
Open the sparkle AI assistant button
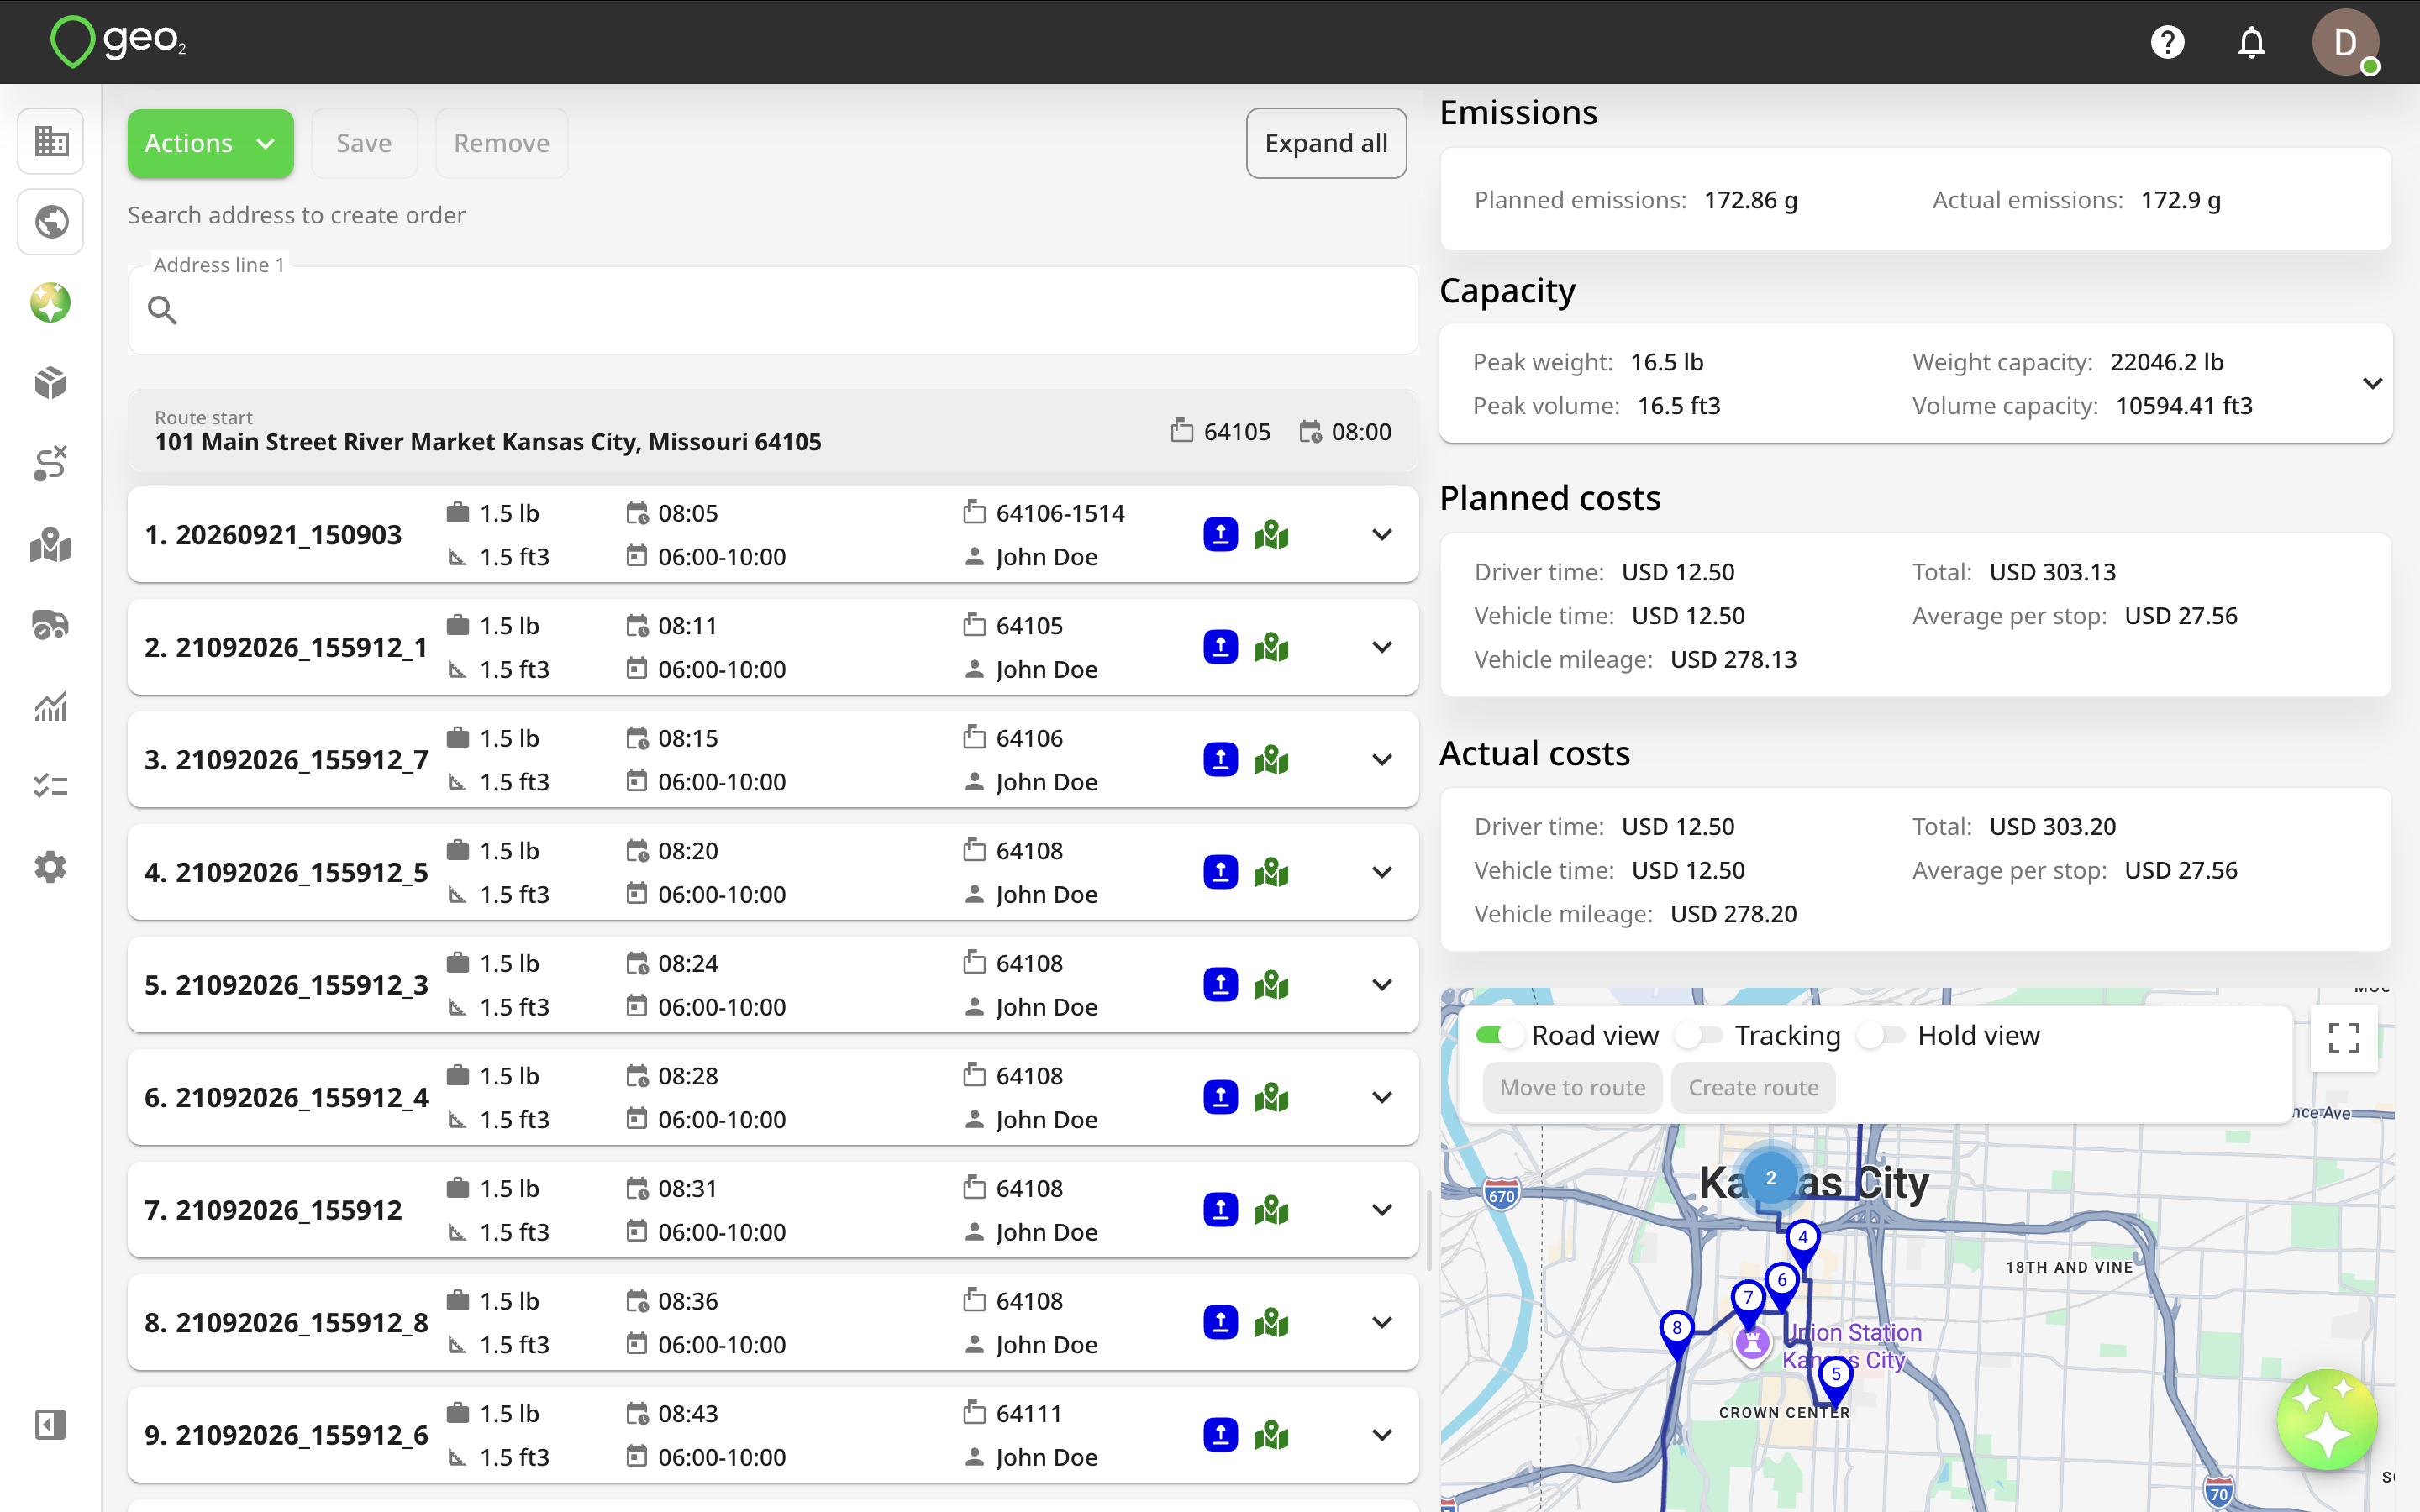2326,1419
